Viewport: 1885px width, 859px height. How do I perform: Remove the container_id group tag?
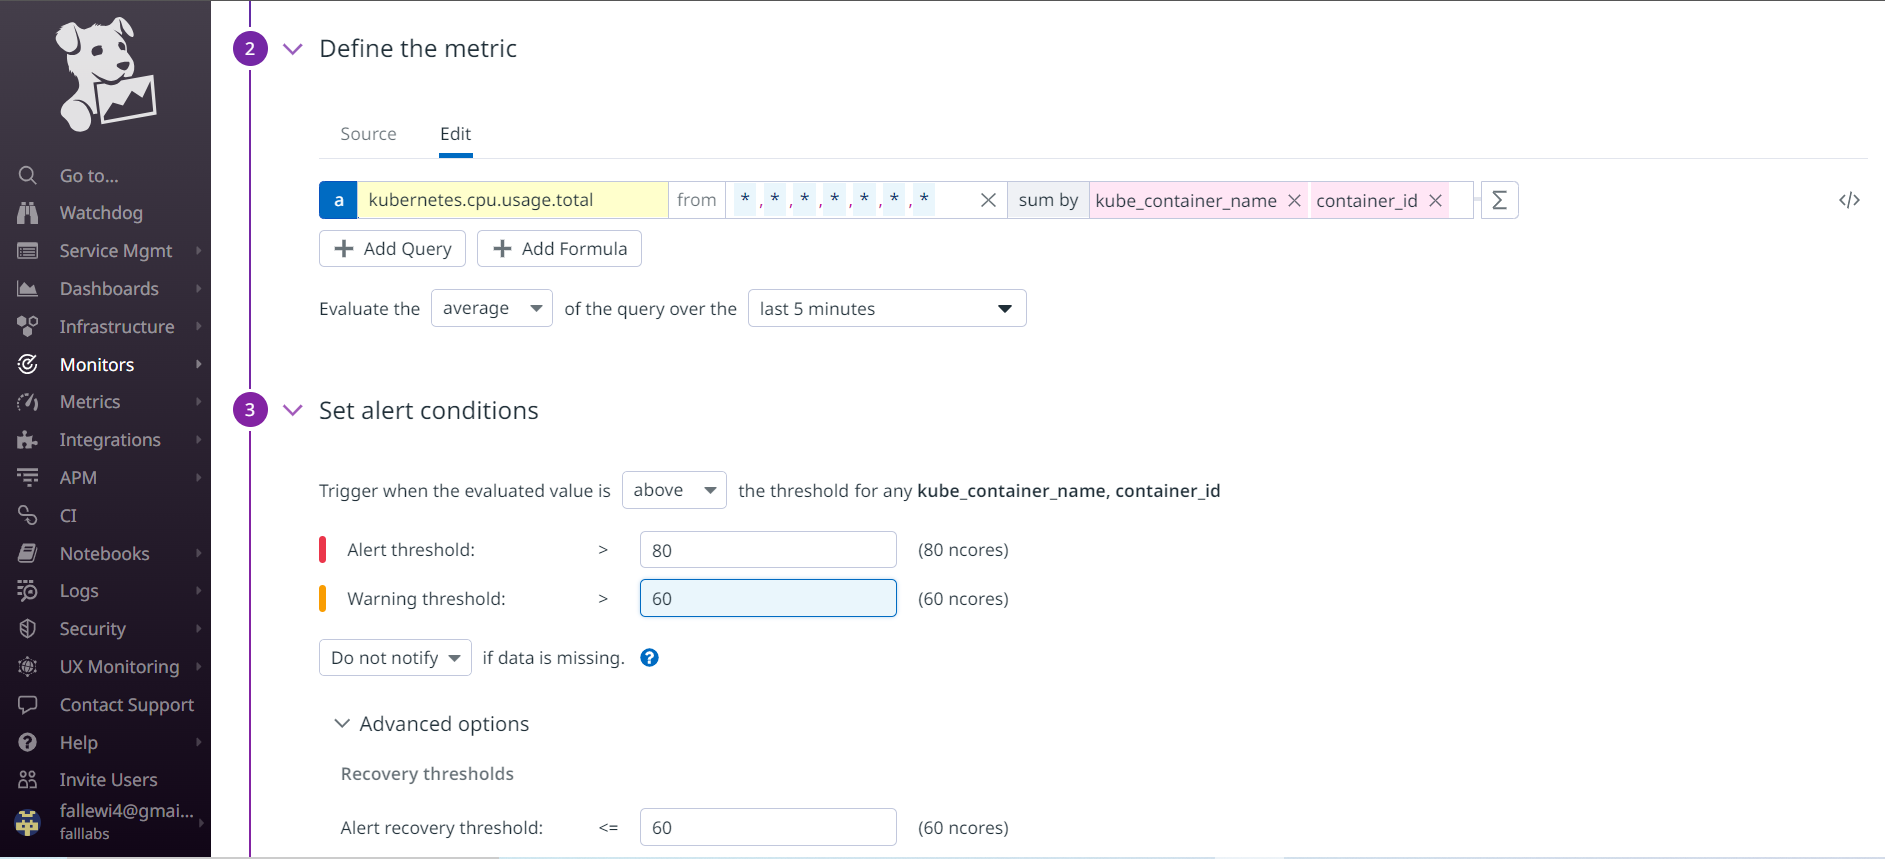click(1435, 201)
